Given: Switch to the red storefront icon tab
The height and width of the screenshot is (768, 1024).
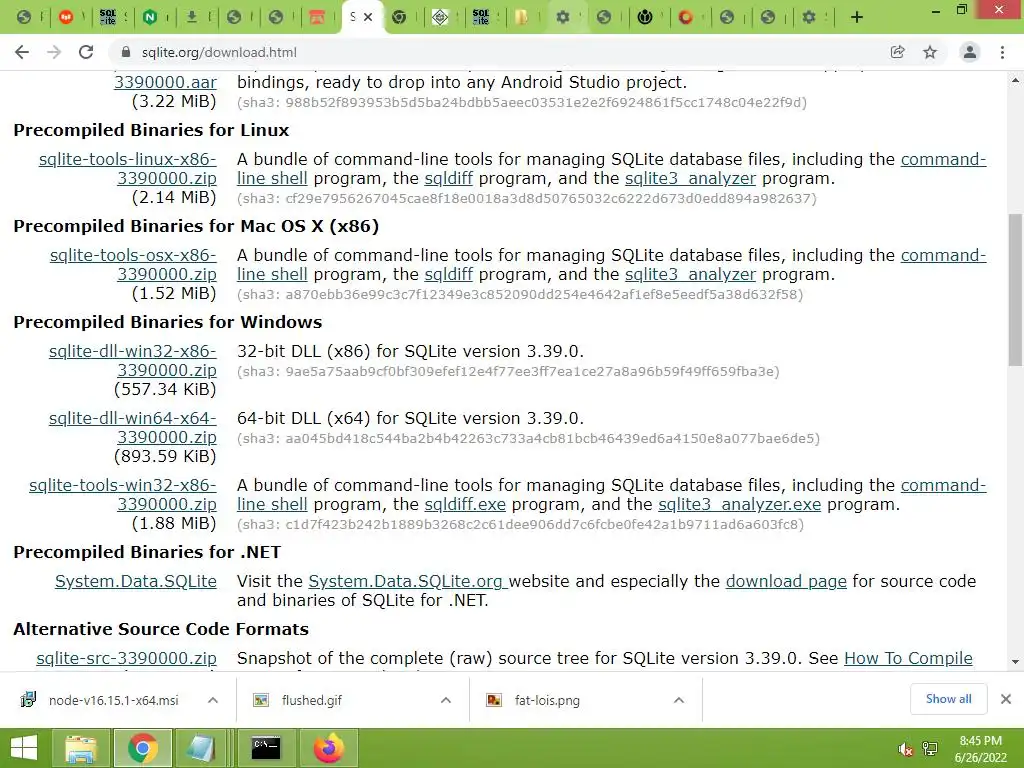Looking at the screenshot, I should click(317, 18).
